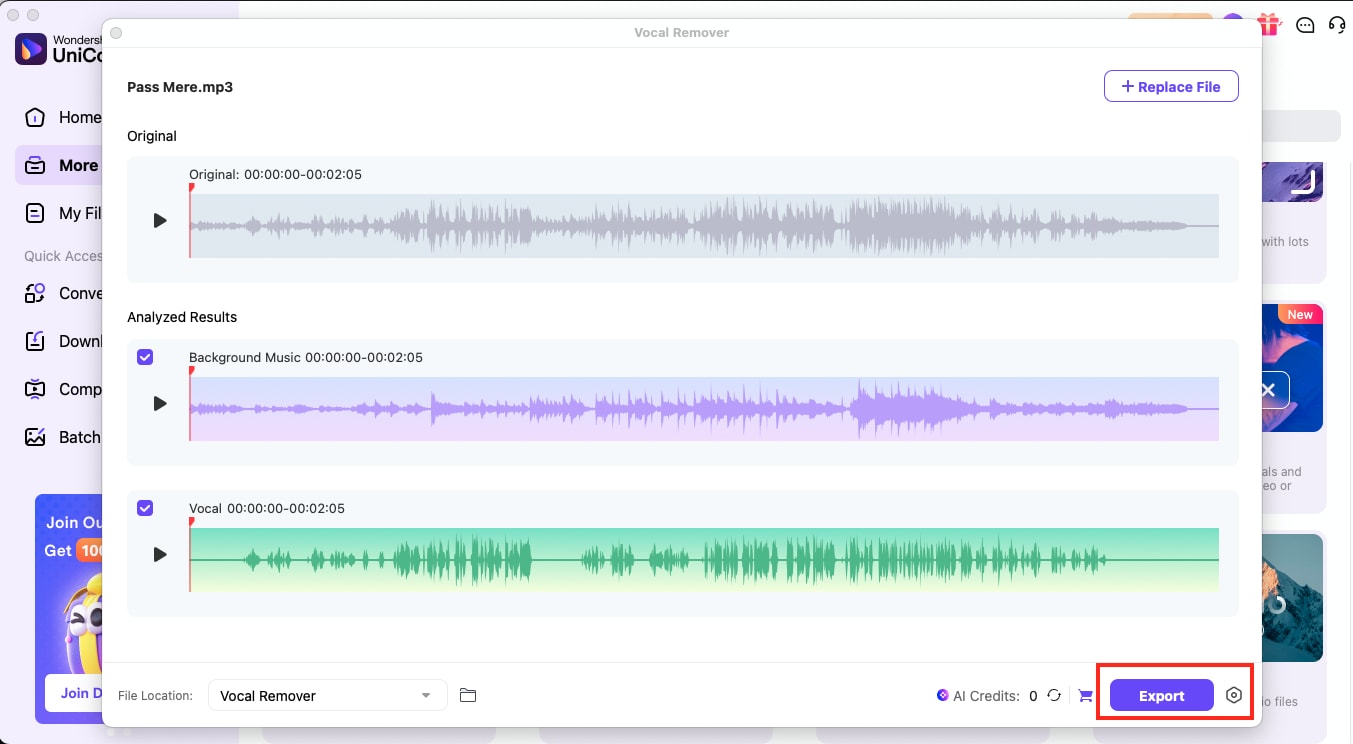
Task: Click the Original track playhead marker
Action: (x=191, y=187)
